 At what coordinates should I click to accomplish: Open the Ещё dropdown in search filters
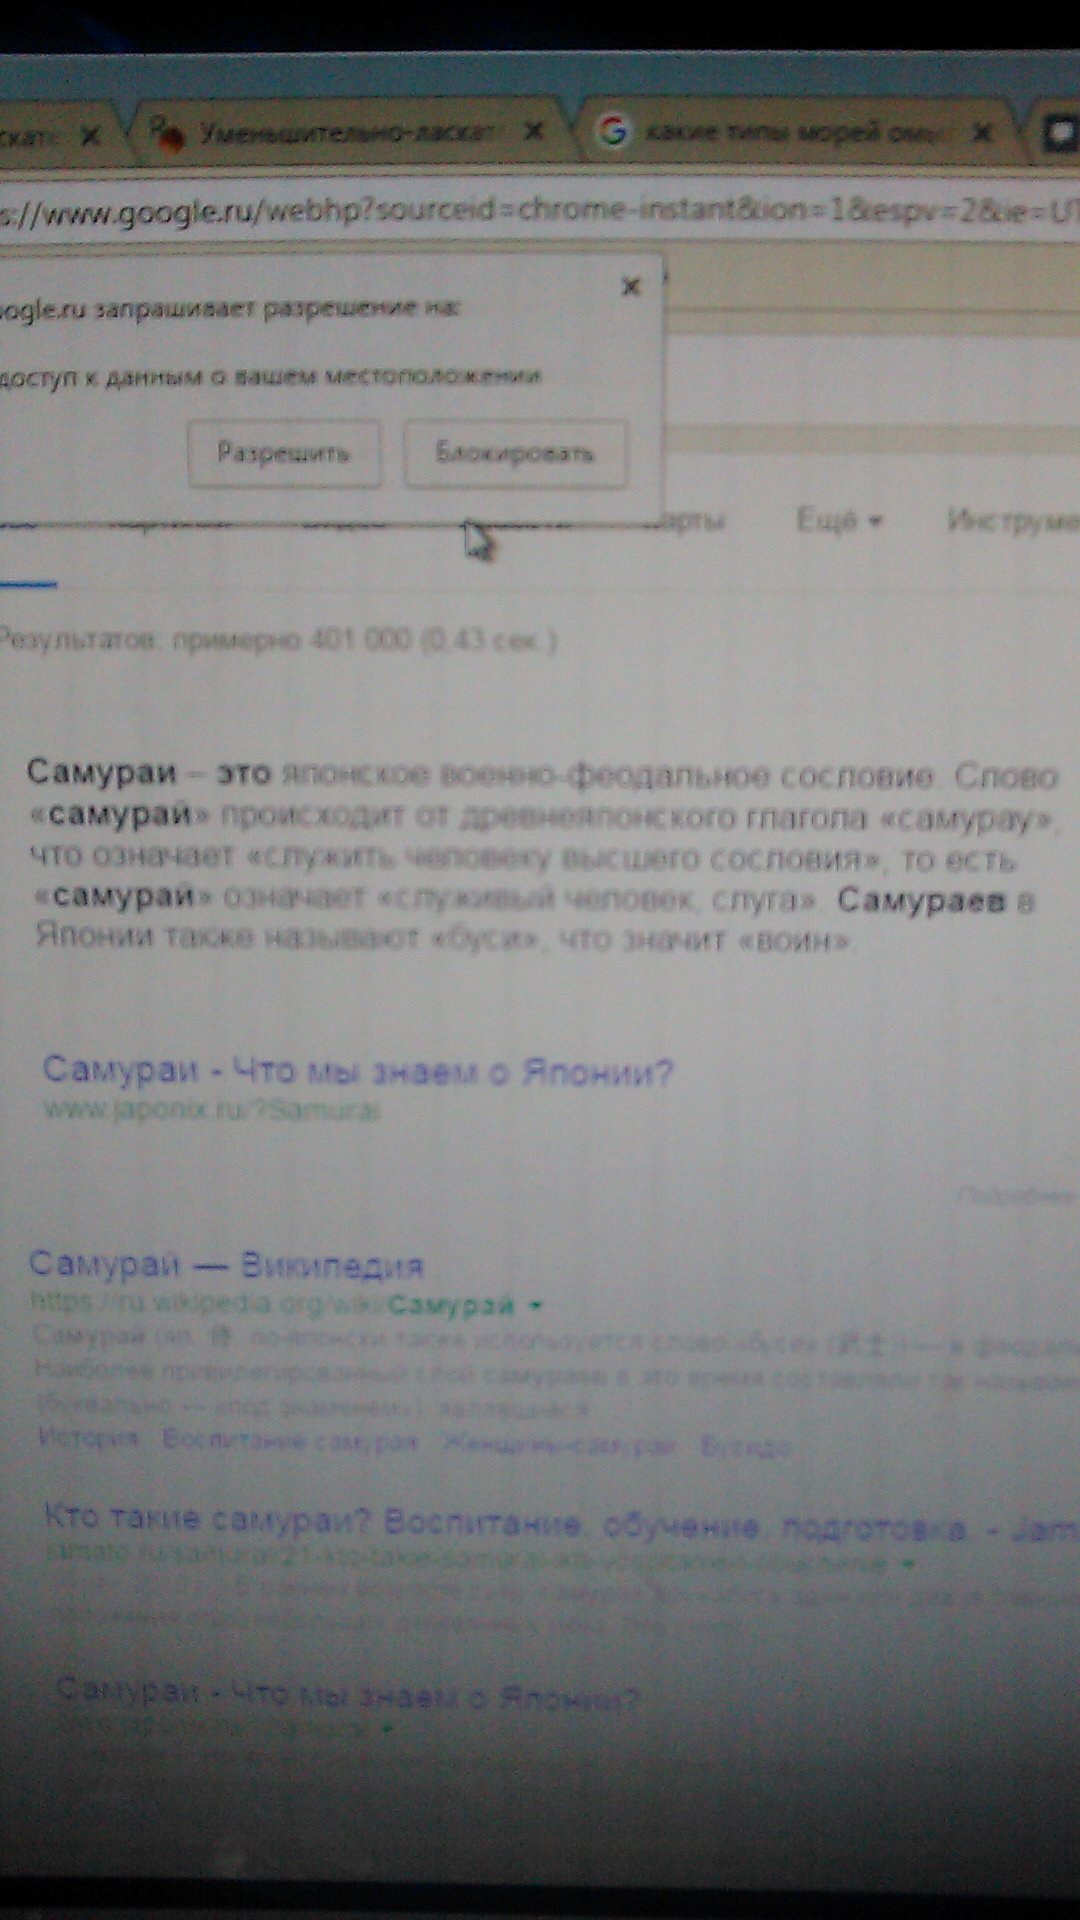[838, 520]
